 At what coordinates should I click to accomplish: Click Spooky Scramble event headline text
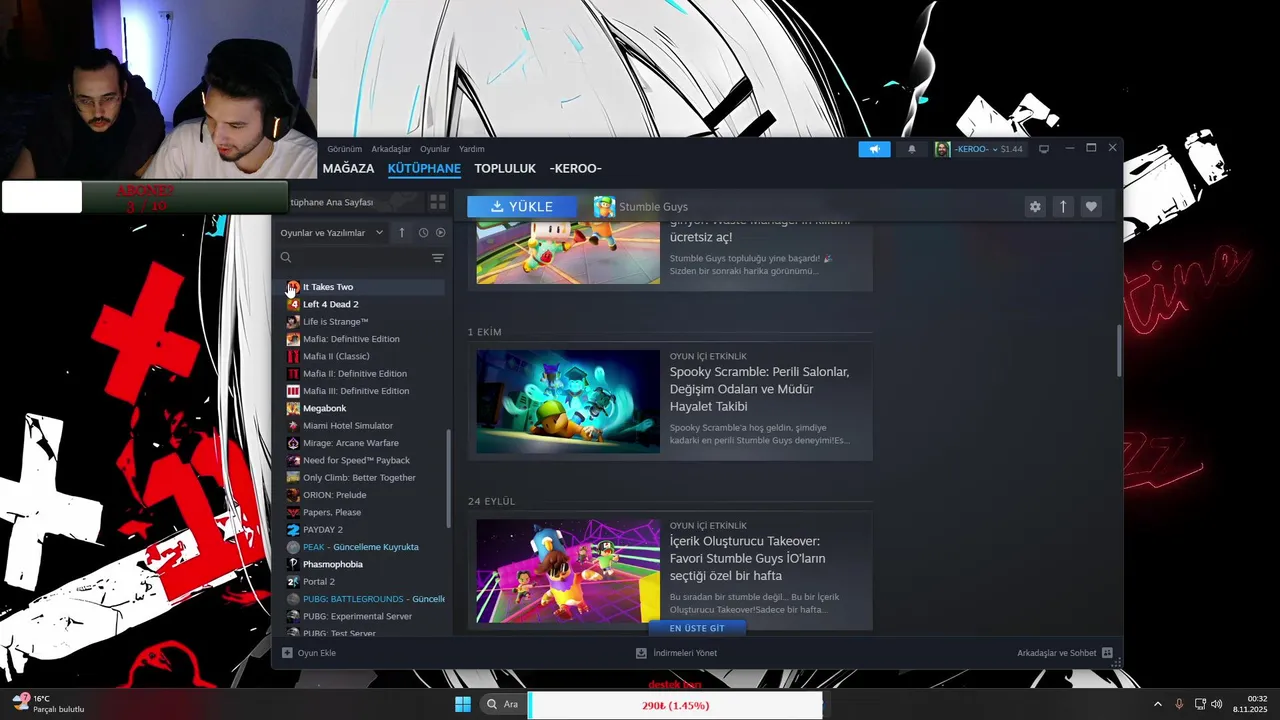tap(759, 389)
